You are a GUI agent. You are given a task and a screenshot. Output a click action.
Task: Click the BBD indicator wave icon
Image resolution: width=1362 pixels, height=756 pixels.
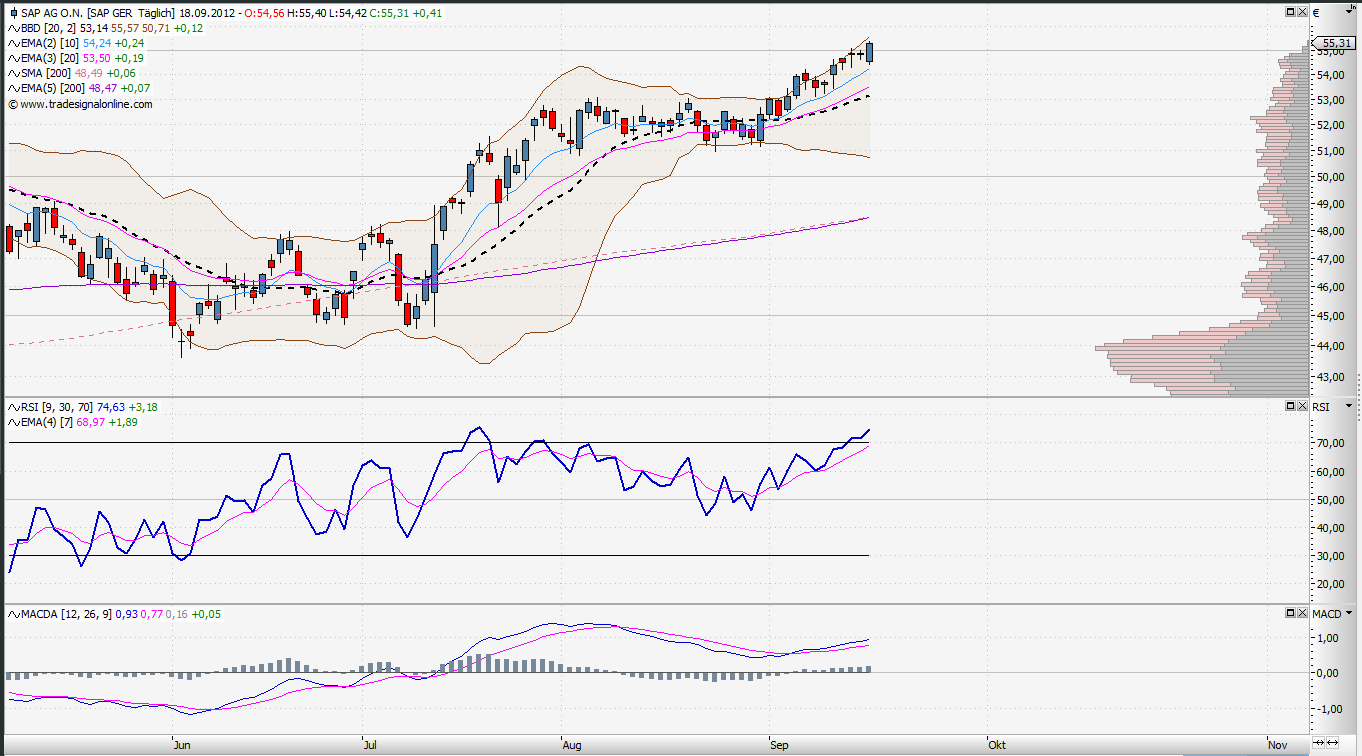click(x=13, y=28)
